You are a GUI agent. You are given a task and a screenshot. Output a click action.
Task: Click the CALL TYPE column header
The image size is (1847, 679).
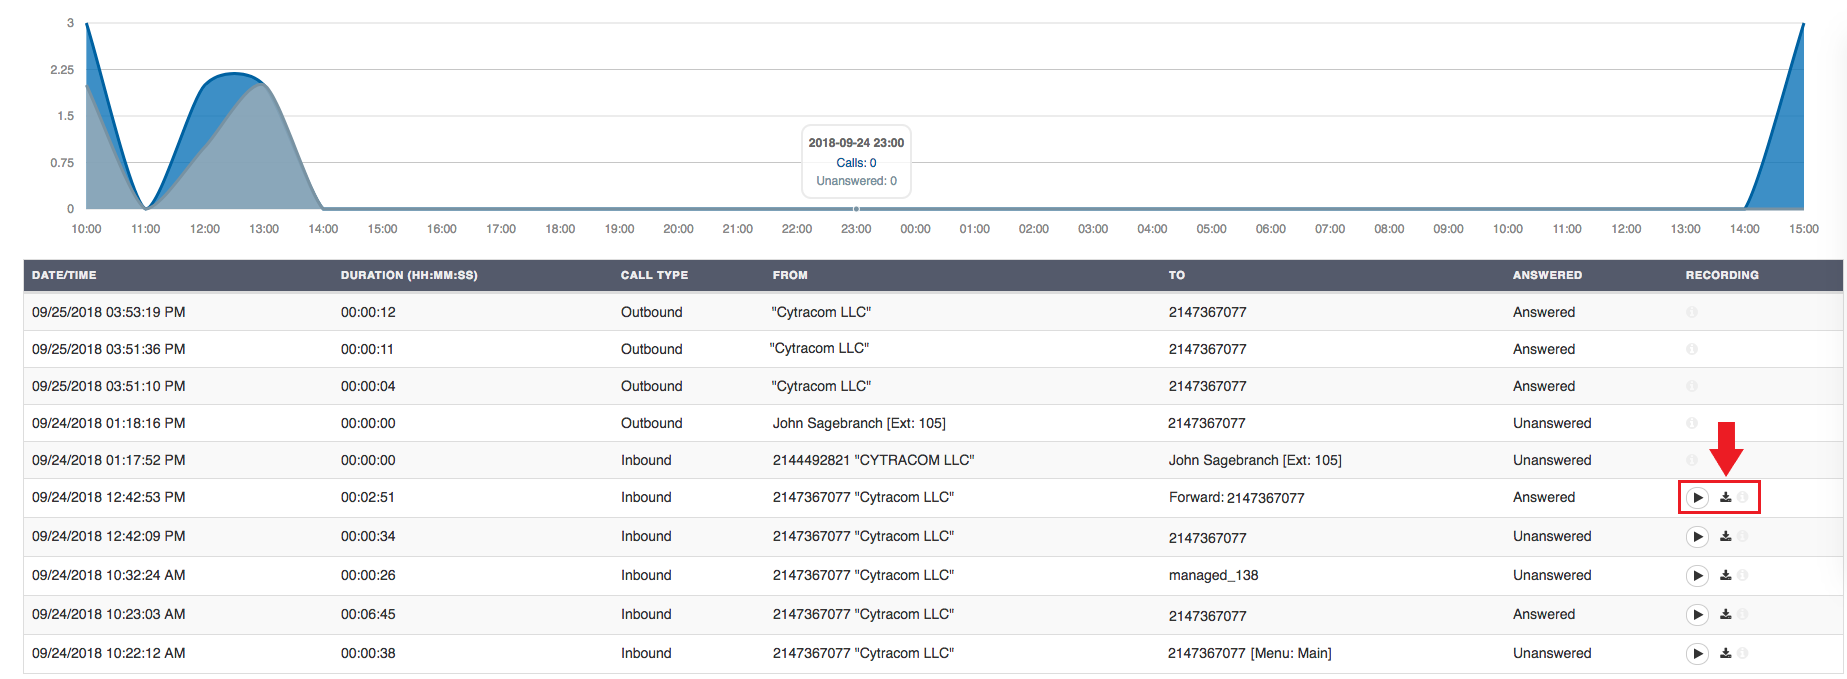(654, 275)
